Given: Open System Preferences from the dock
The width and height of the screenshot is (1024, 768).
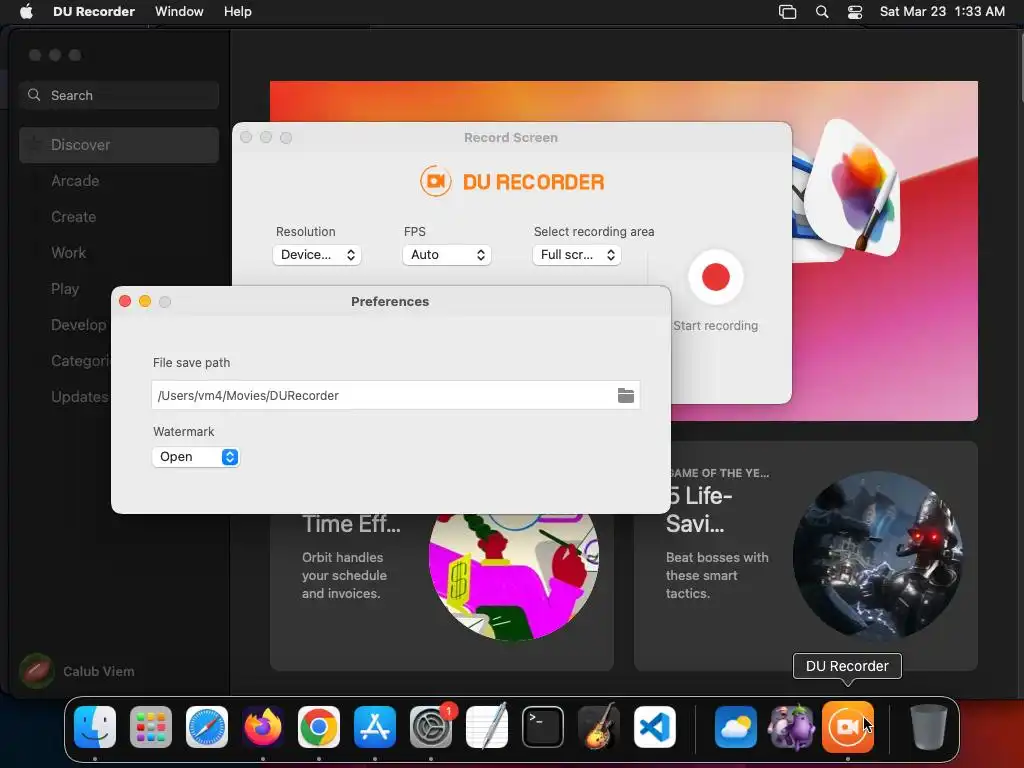Looking at the screenshot, I should pos(431,726).
